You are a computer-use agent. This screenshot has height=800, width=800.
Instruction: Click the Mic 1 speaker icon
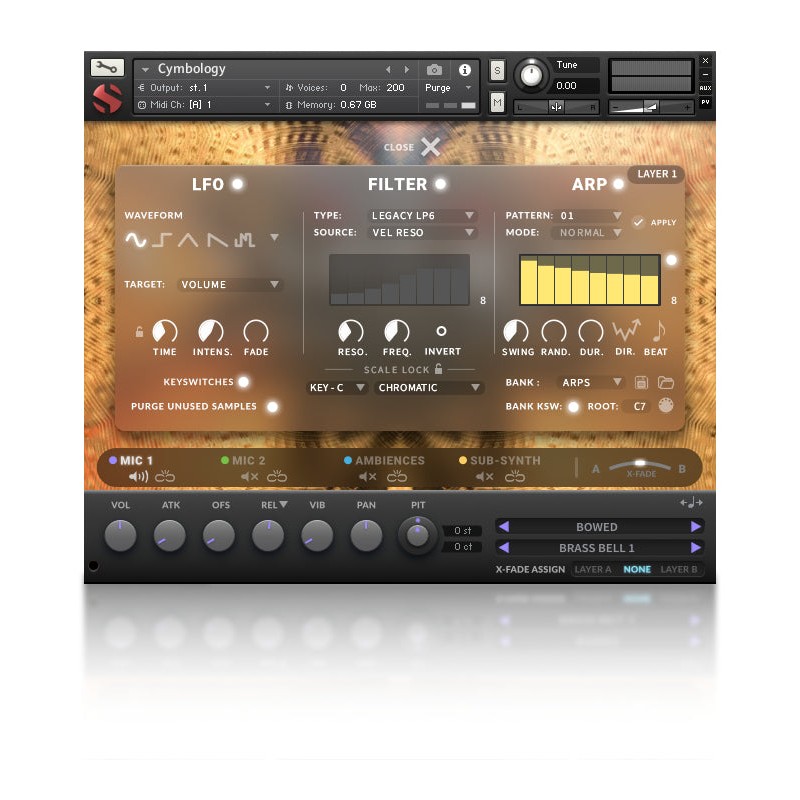click(x=138, y=477)
